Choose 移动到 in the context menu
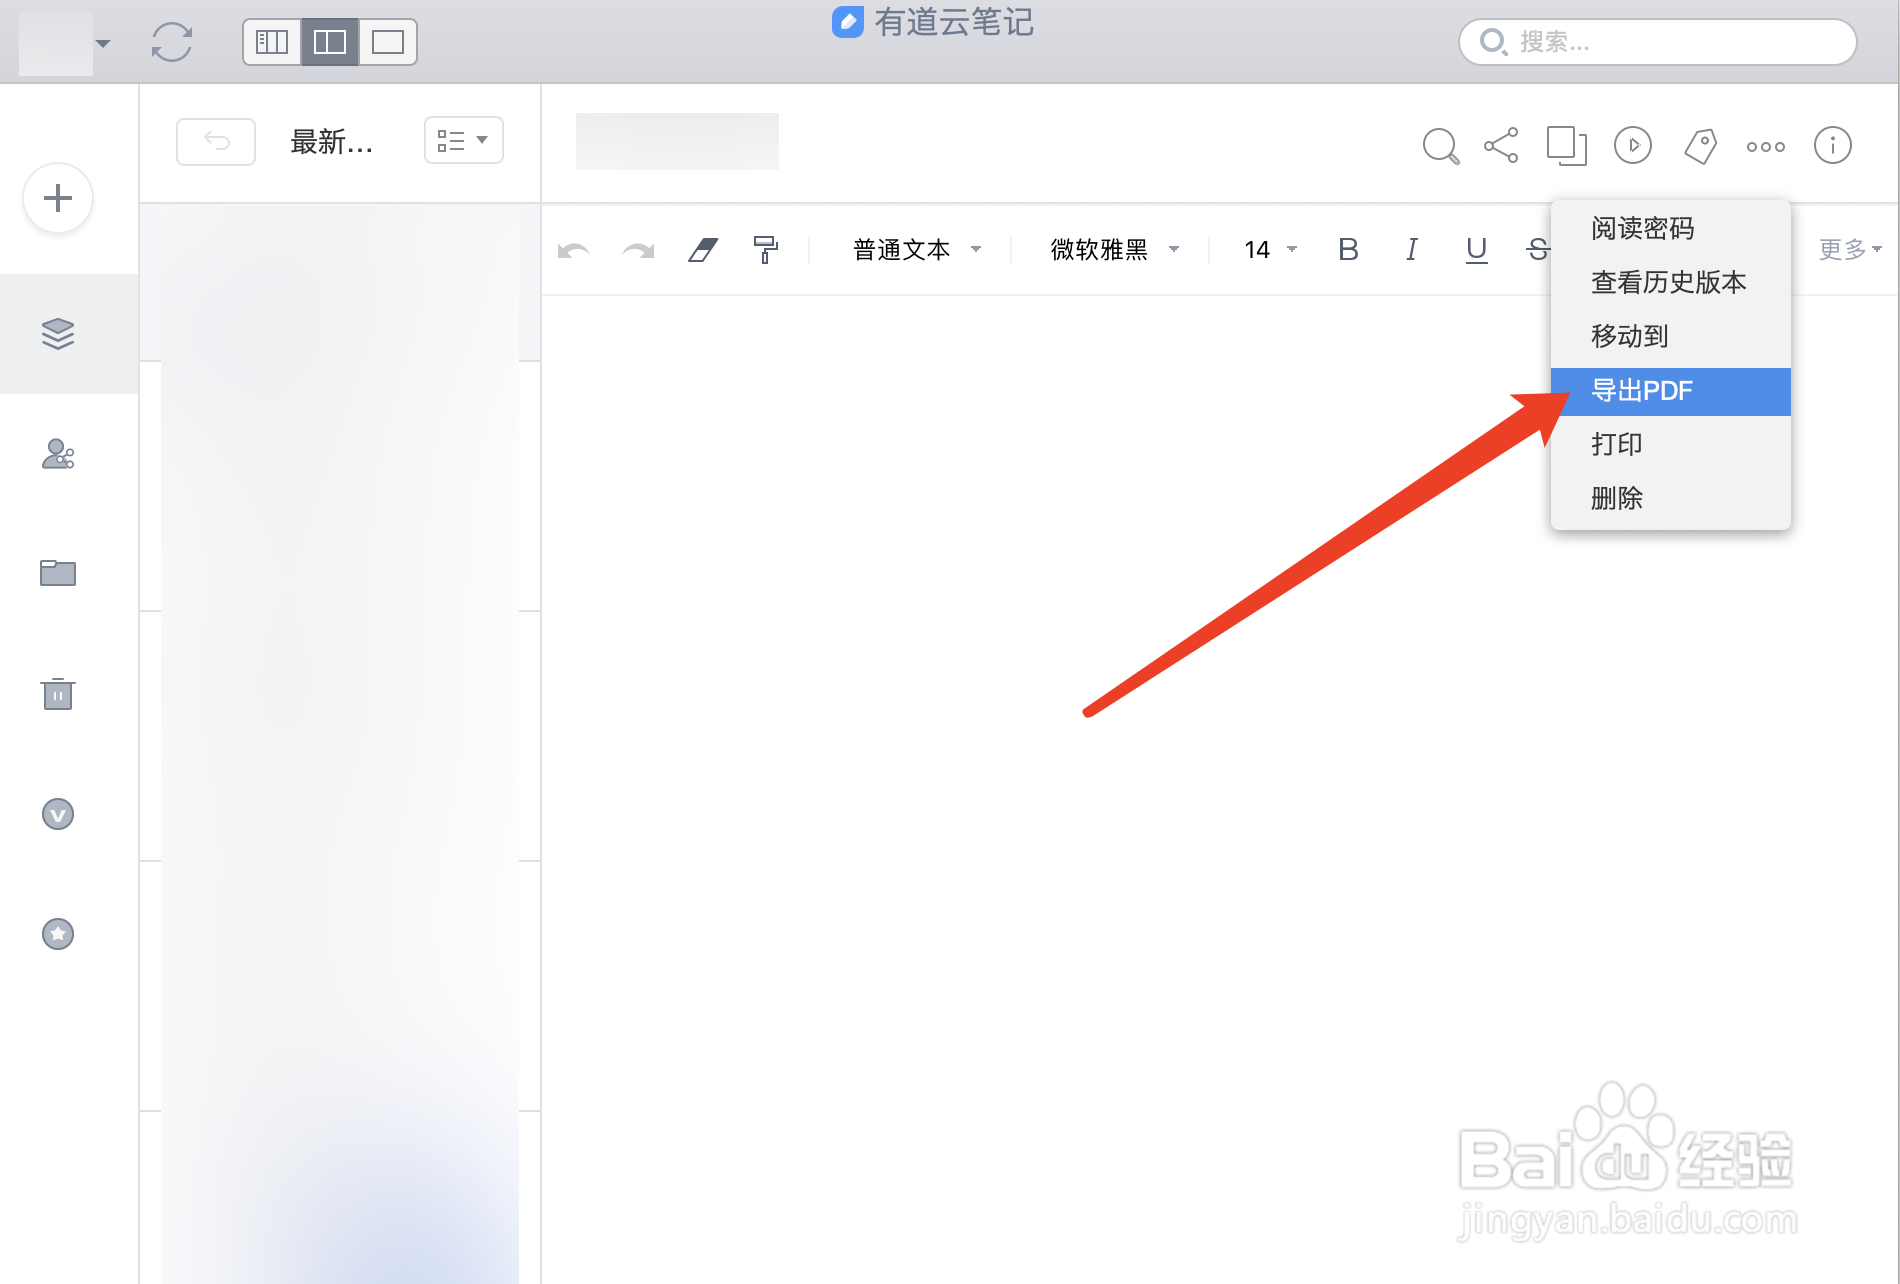Screen dimensions: 1900x1284 point(1670,337)
